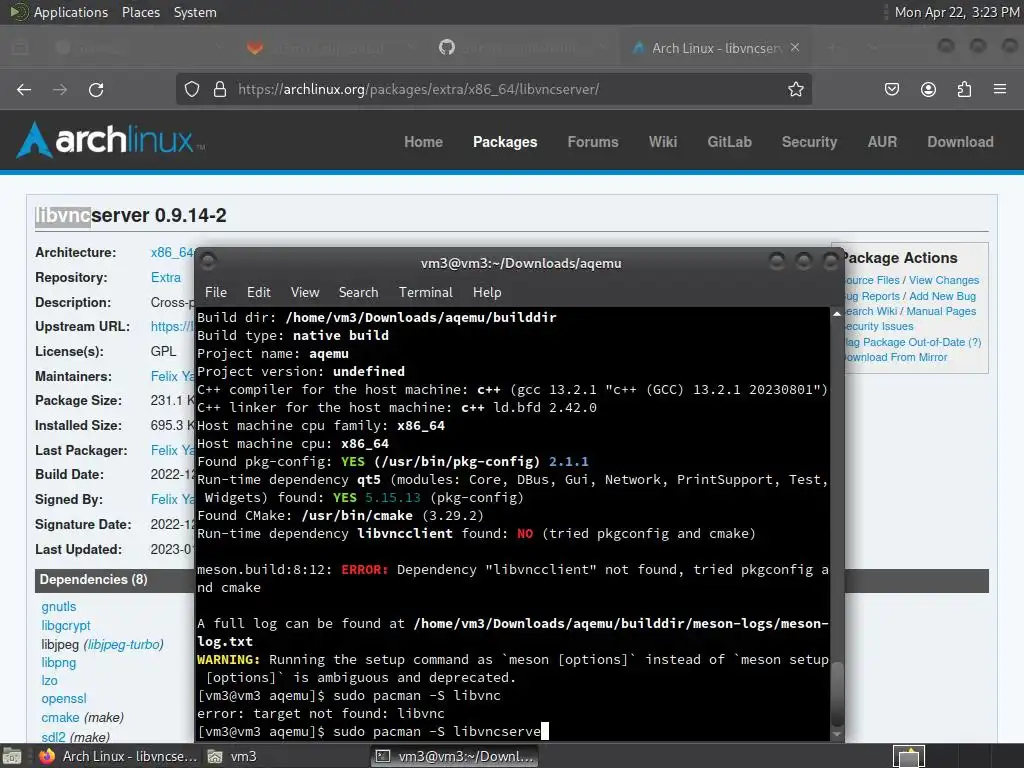Open the terminal View menu

pyautogui.click(x=305, y=293)
